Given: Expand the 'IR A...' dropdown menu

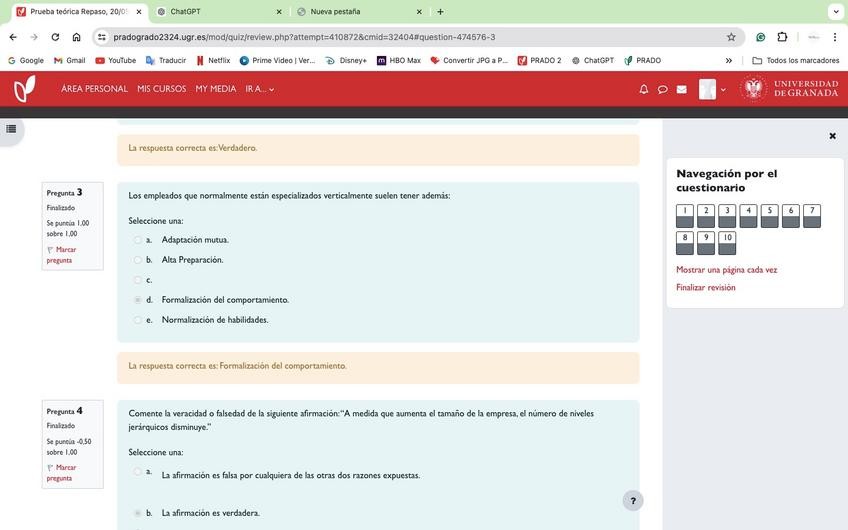Looking at the screenshot, I should tap(260, 89).
